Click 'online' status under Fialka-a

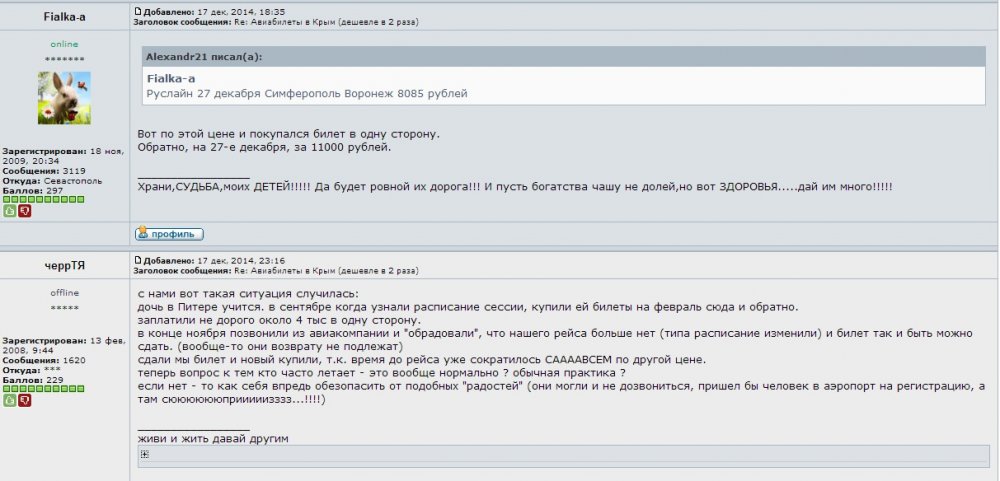pos(64,44)
